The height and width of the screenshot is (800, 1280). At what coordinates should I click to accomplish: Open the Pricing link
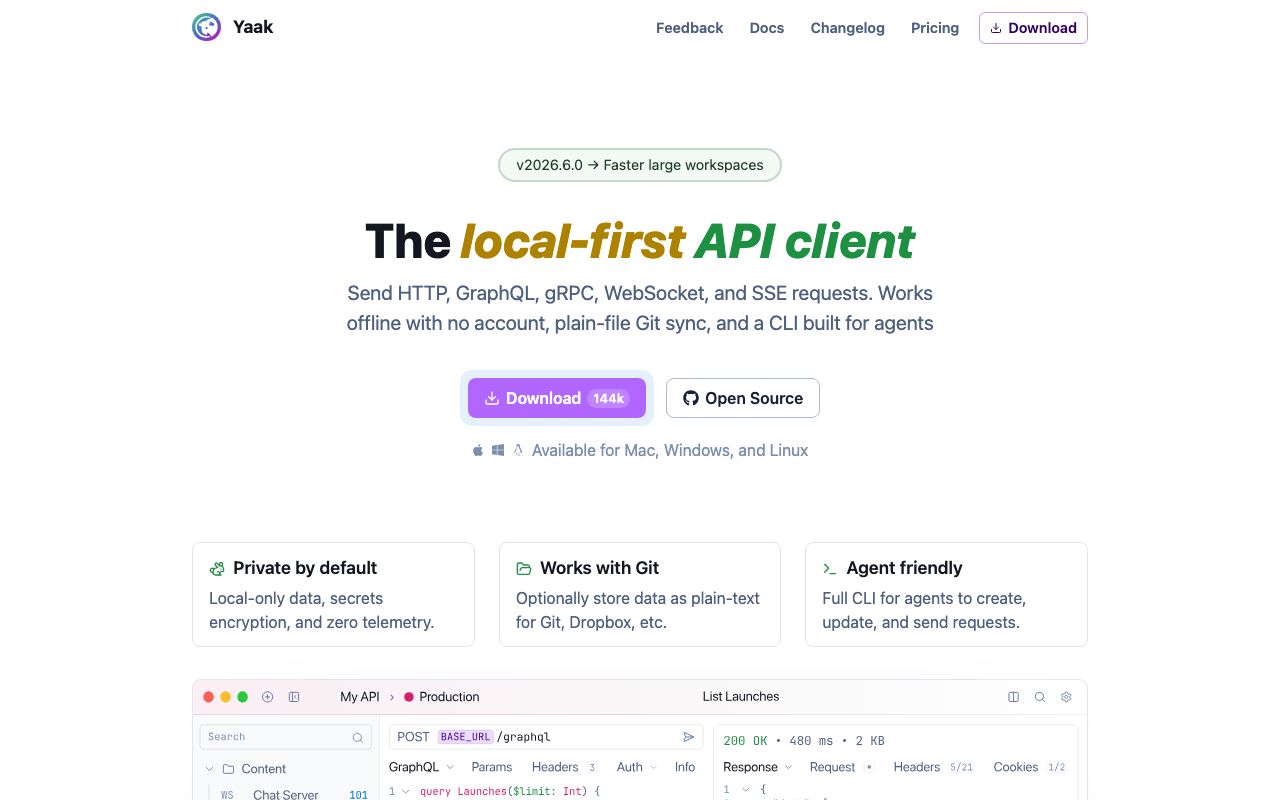coord(935,28)
